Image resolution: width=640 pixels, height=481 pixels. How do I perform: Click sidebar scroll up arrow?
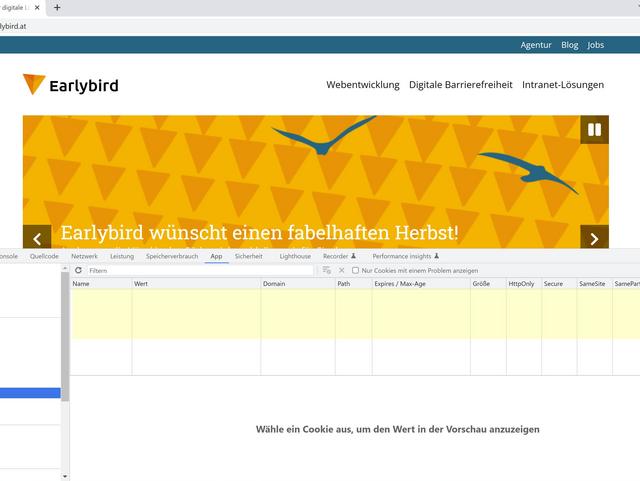pos(65,268)
